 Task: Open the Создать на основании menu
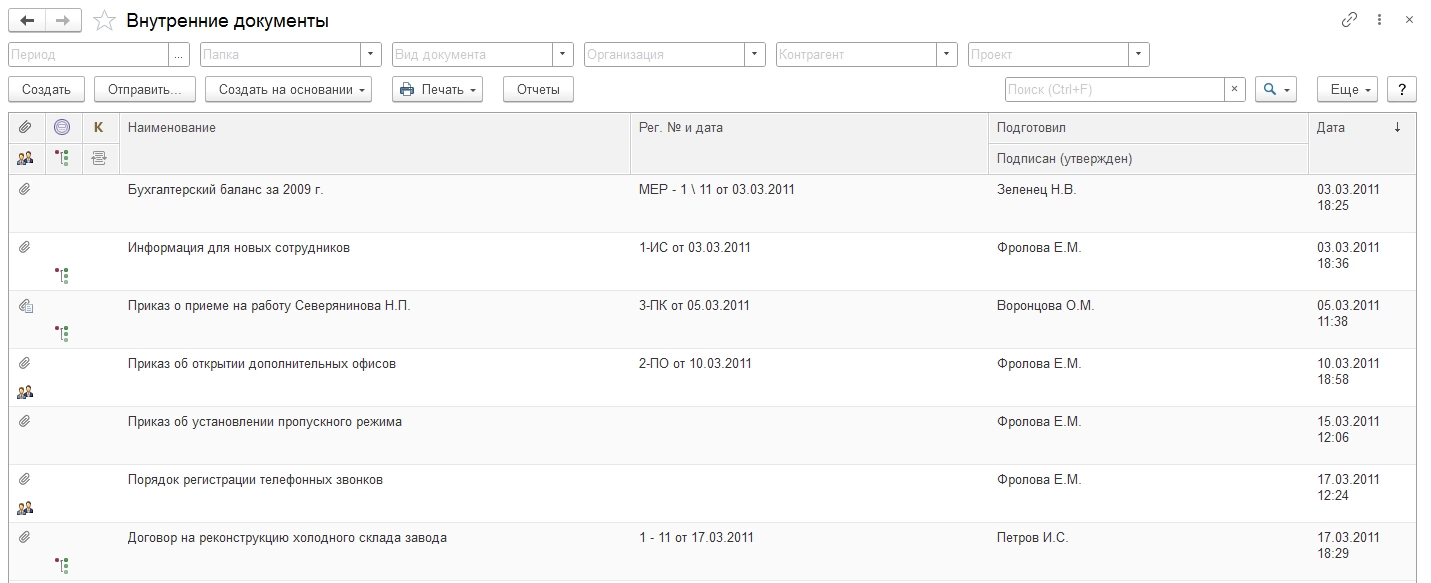coord(288,90)
